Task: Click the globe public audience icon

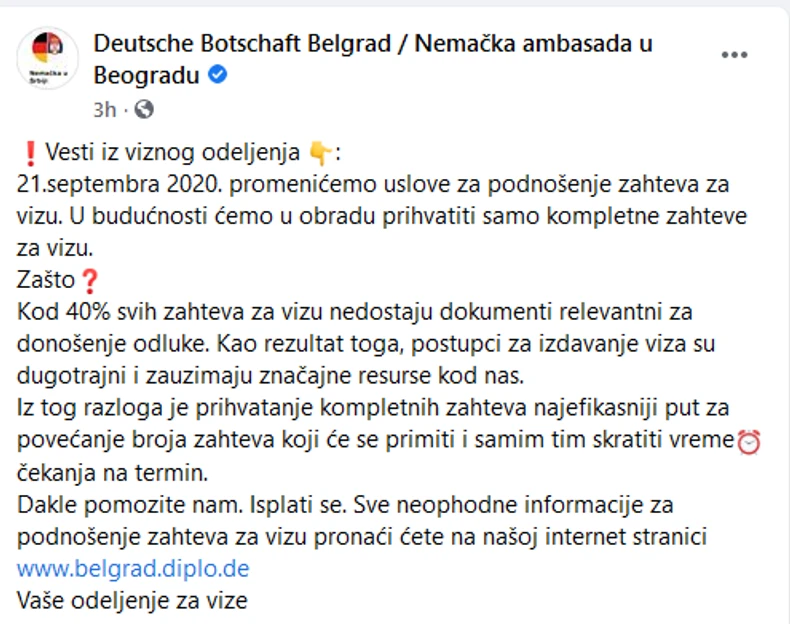Action: [x=144, y=108]
